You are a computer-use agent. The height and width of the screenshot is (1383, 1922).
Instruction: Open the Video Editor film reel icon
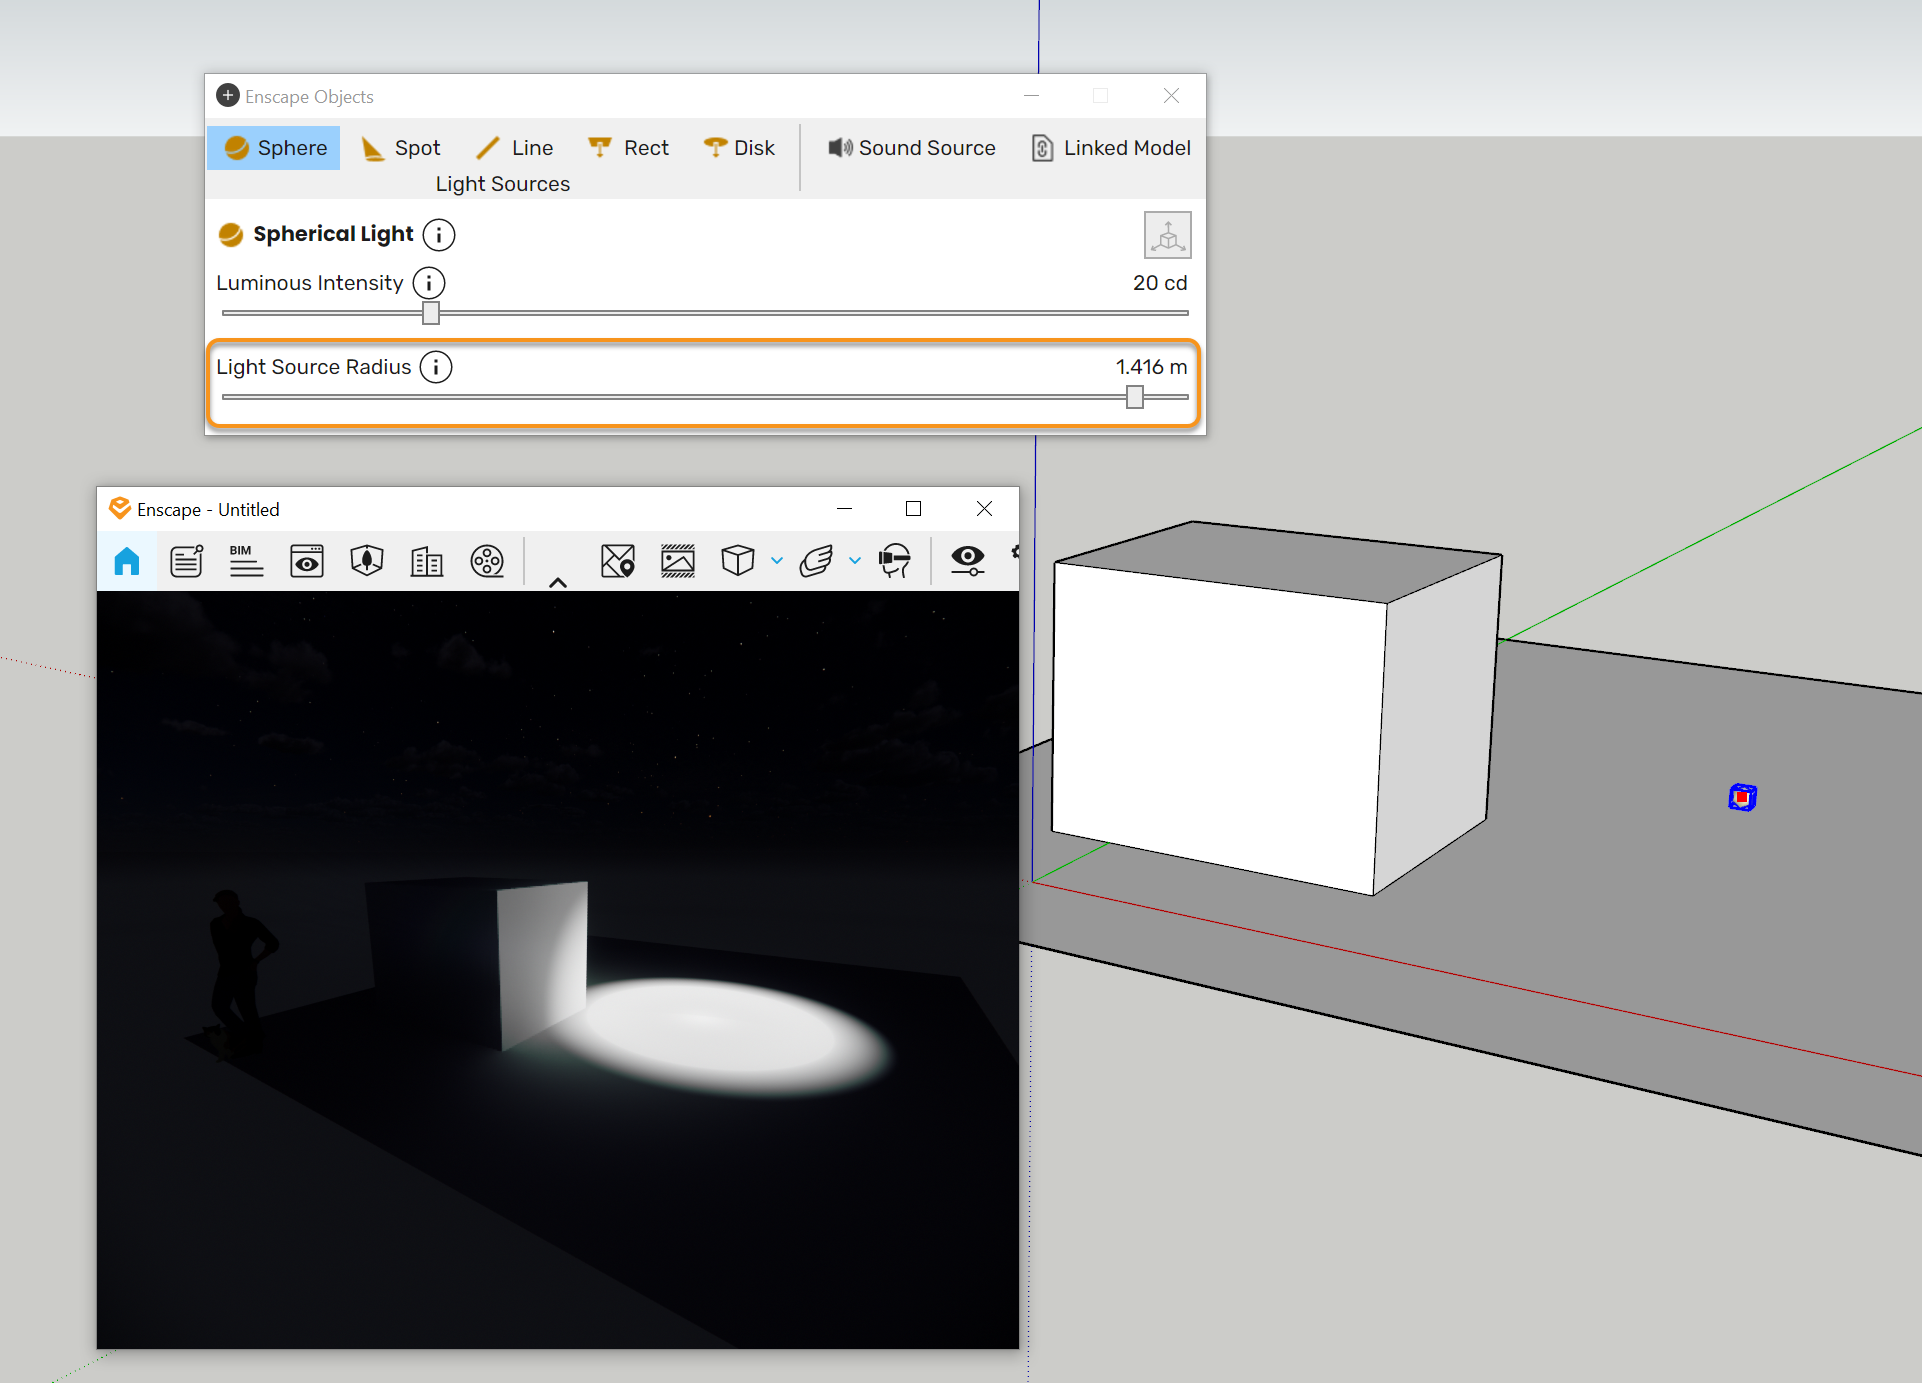(x=487, y=561)
